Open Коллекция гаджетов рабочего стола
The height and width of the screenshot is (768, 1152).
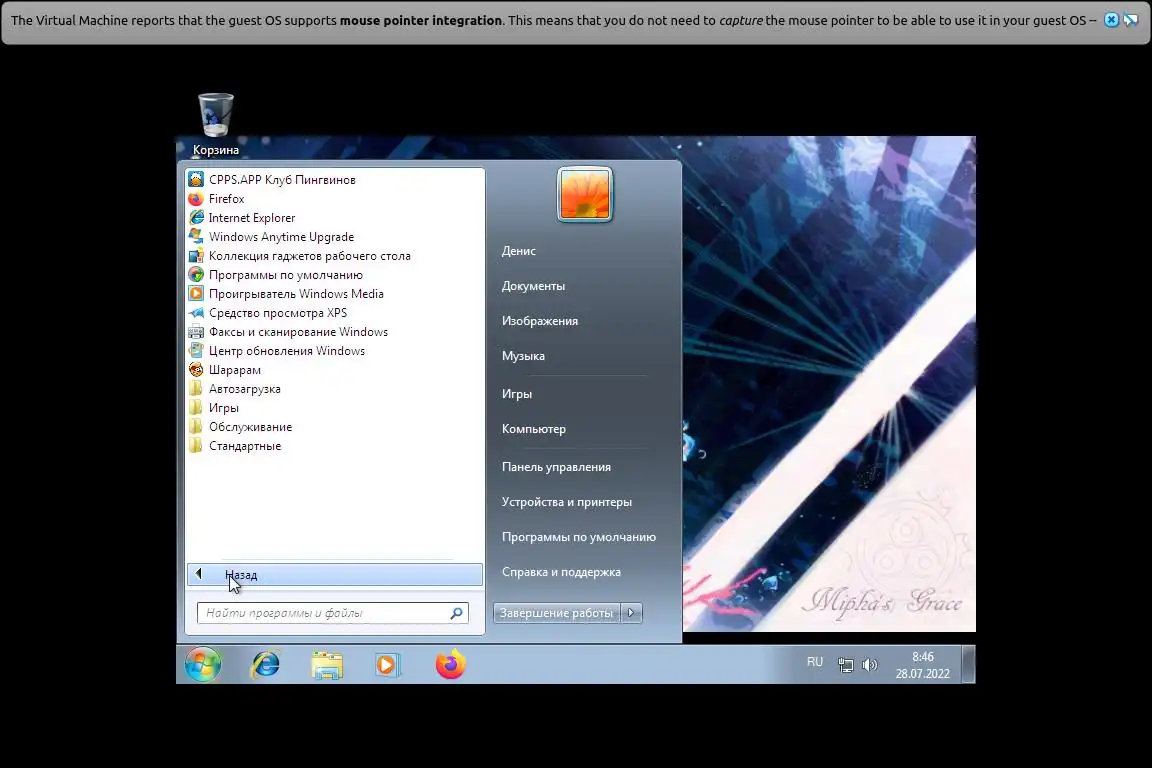(309, 256)
